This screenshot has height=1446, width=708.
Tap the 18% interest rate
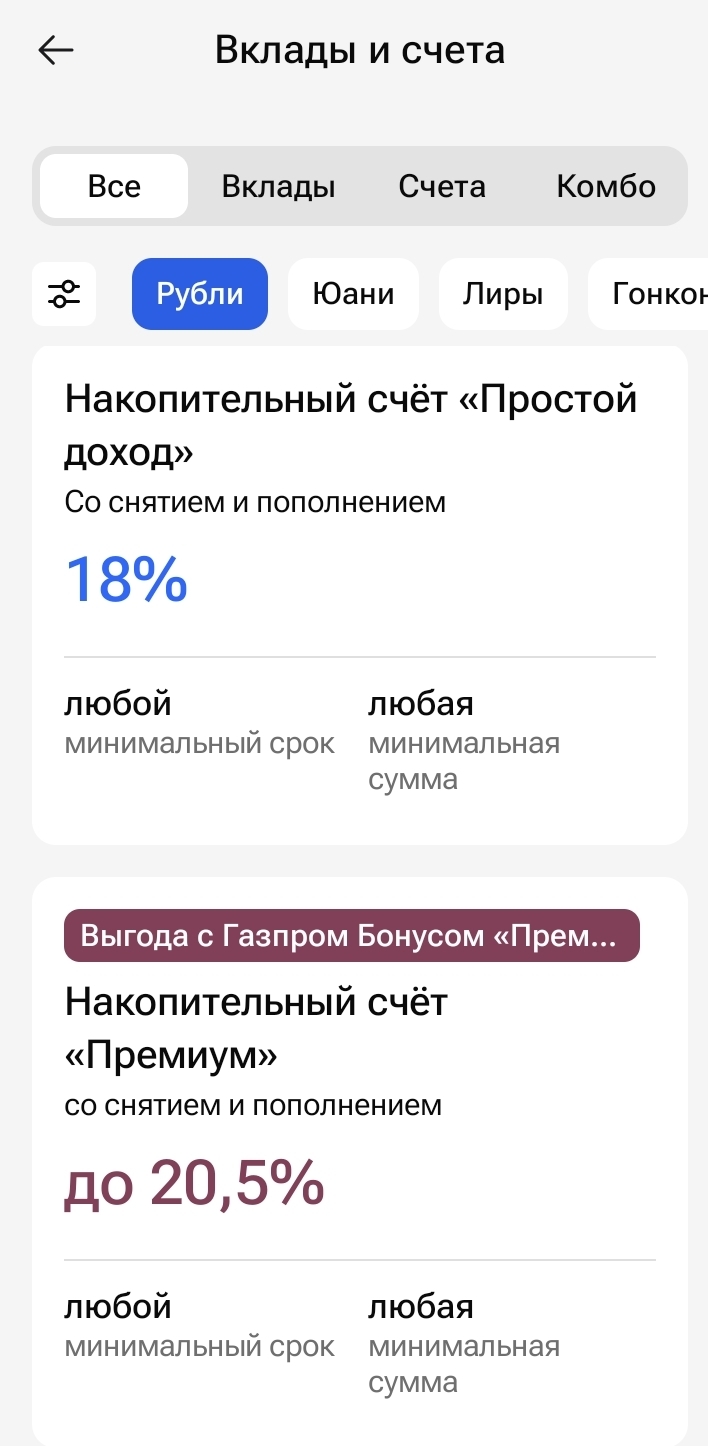point(126,579)
